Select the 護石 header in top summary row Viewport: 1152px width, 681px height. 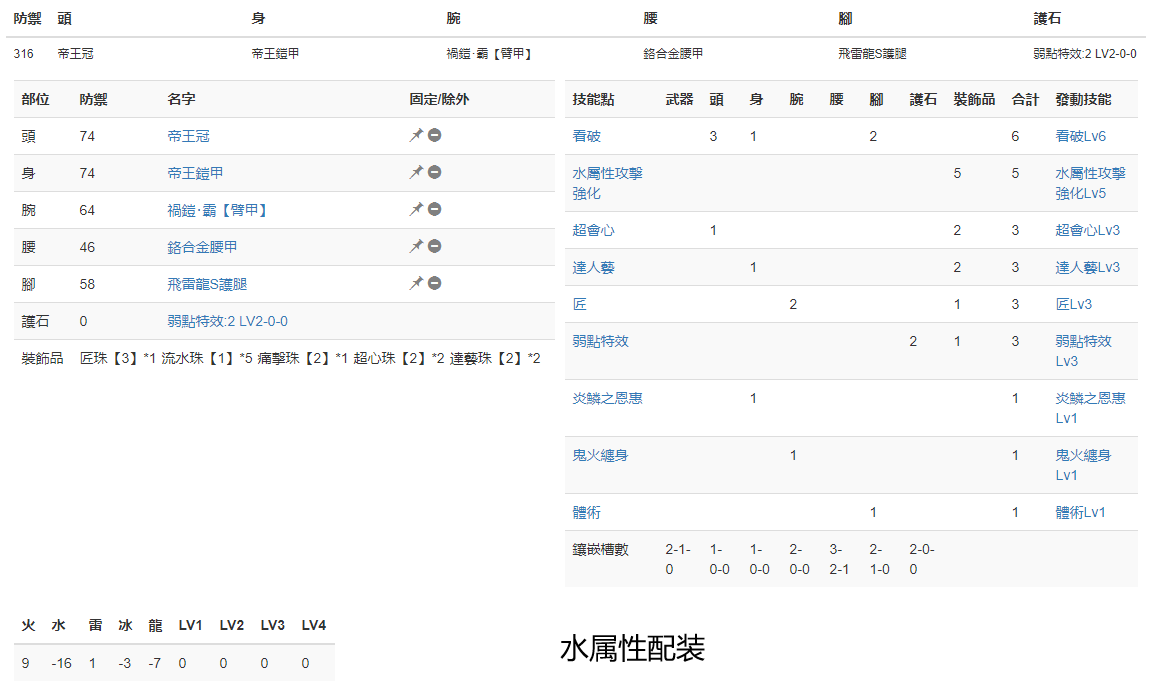[1047, 18]
